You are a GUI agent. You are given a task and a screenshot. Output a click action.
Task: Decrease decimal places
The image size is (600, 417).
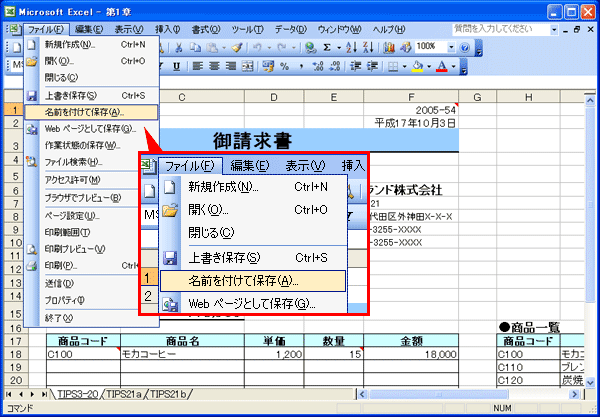(335, 67)
